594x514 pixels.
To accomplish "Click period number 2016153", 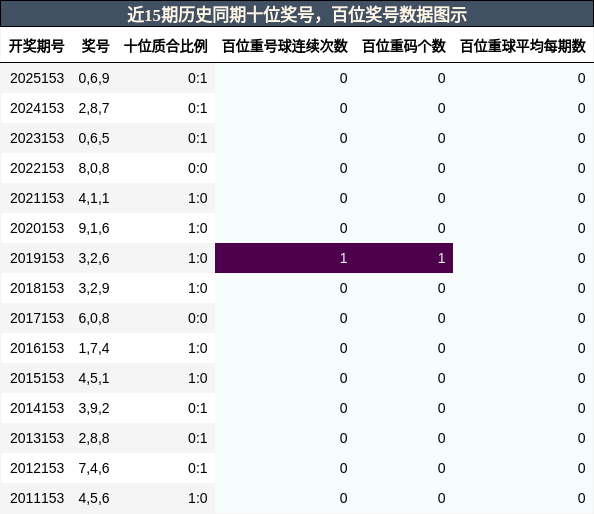I will [x=37, y=348].
